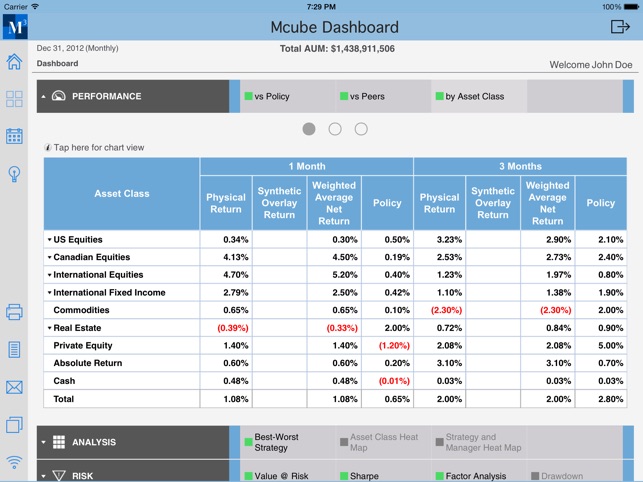
Task: Toggle the Factor Analysis option
Action: click(x=471, y=476)
